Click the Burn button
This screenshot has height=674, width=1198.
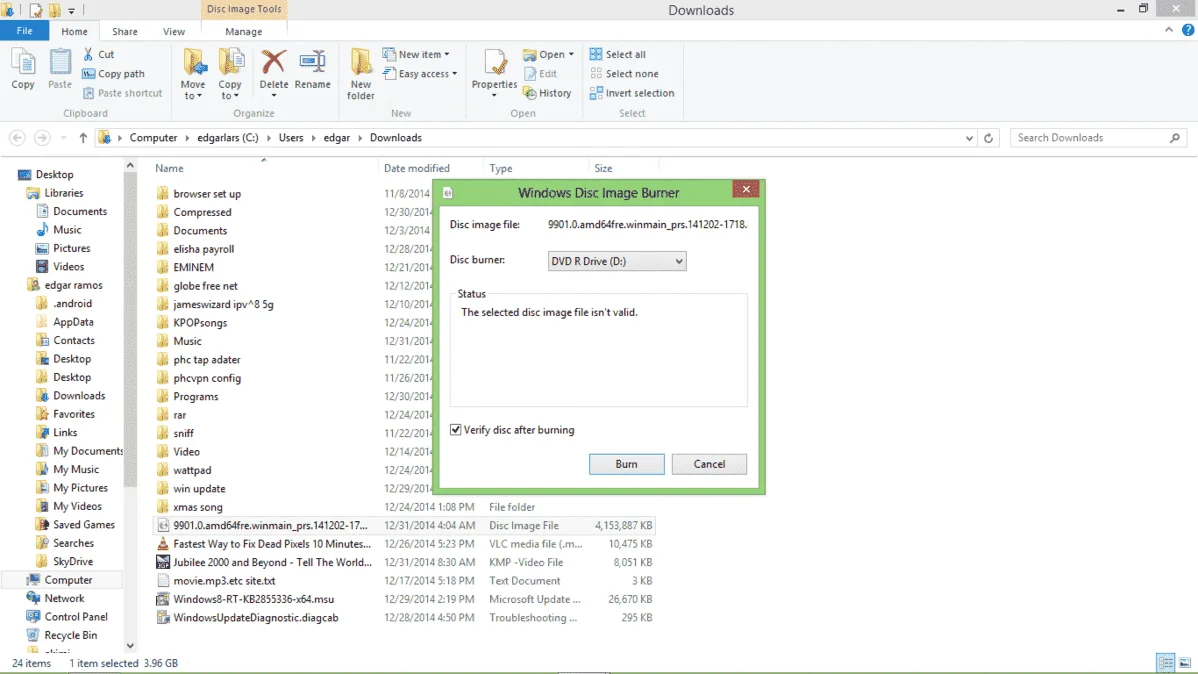tap(627, 464)
